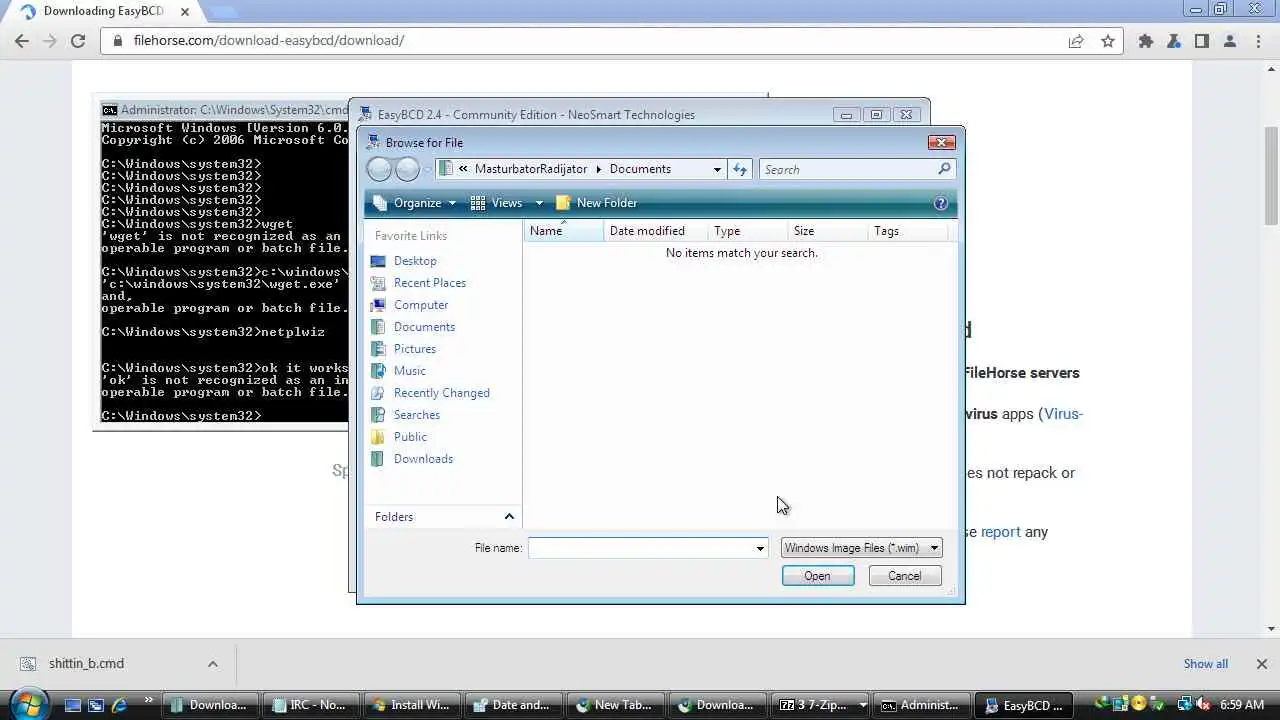
Task: Open the Windows Image Files type dropdown
Action: click(x=861, y=548)
